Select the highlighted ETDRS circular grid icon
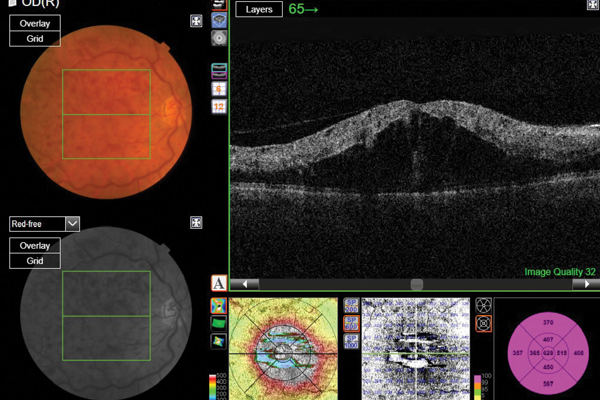This screenshot has height=400, width=600. click(483, 322)
